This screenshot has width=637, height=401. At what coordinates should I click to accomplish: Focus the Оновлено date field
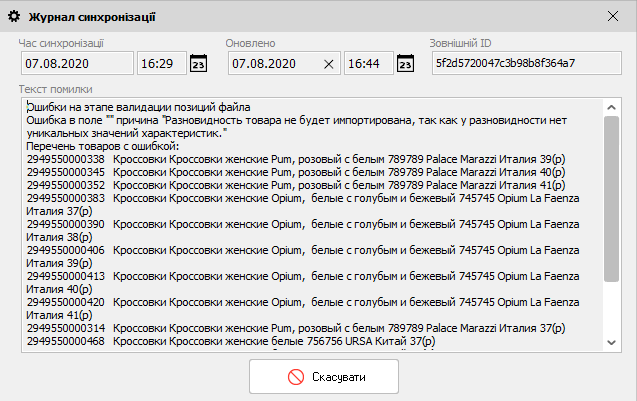coord(272,64)
